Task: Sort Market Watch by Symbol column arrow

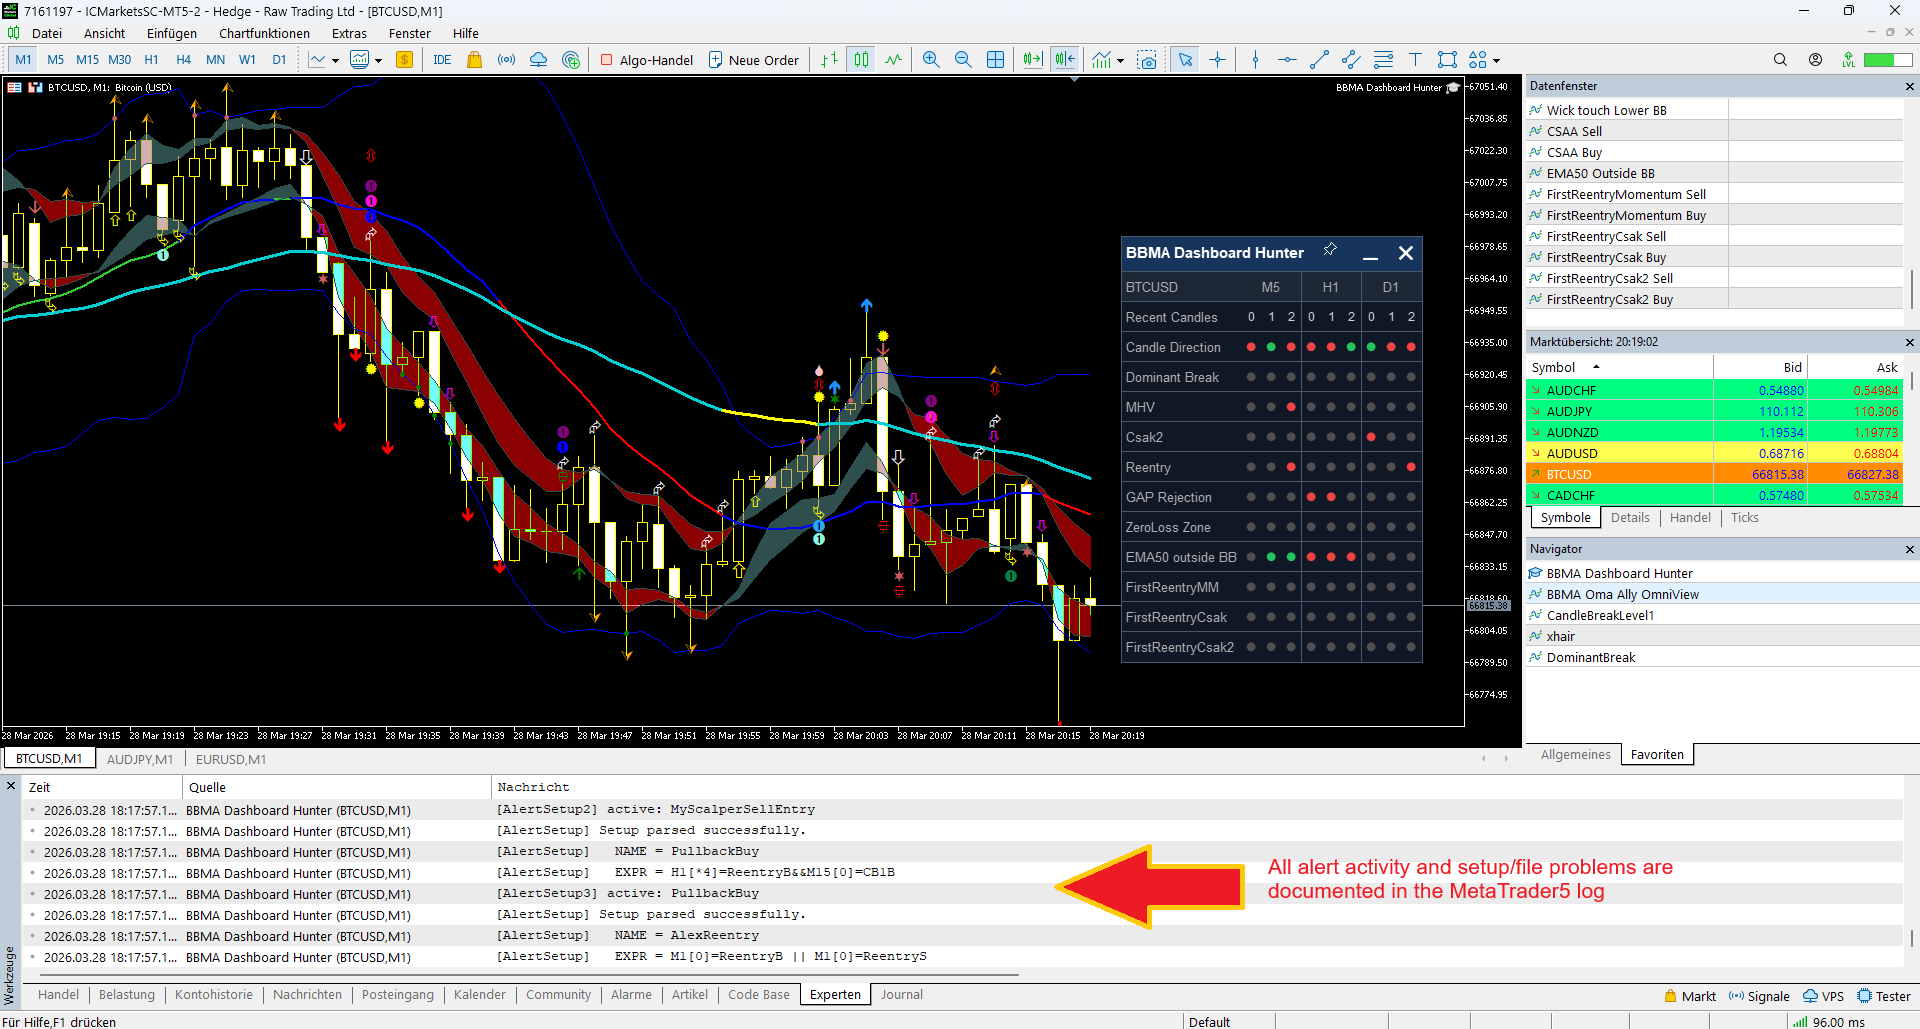Action: pos(1596,367)
